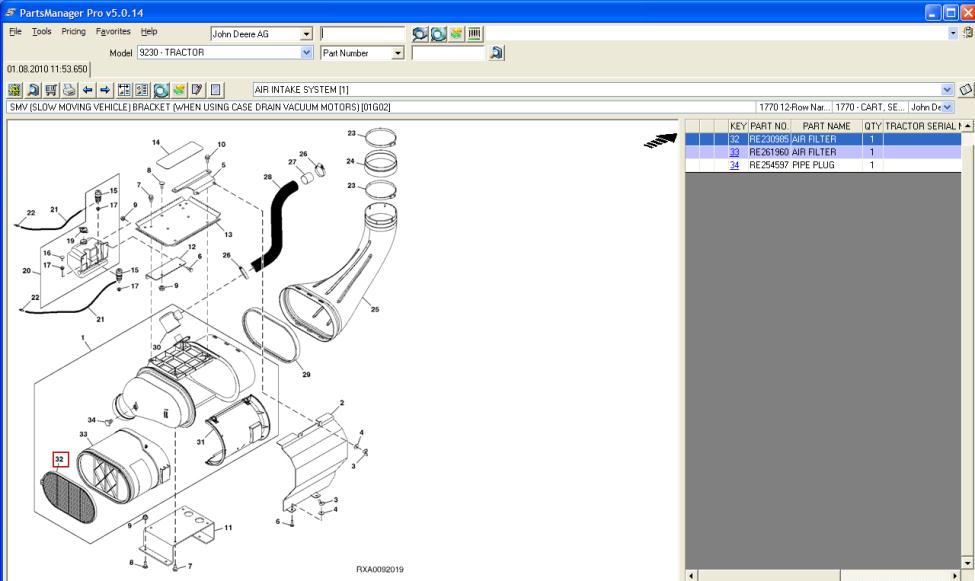Click callout number 14 in the diagram

(x=156, y=142)
